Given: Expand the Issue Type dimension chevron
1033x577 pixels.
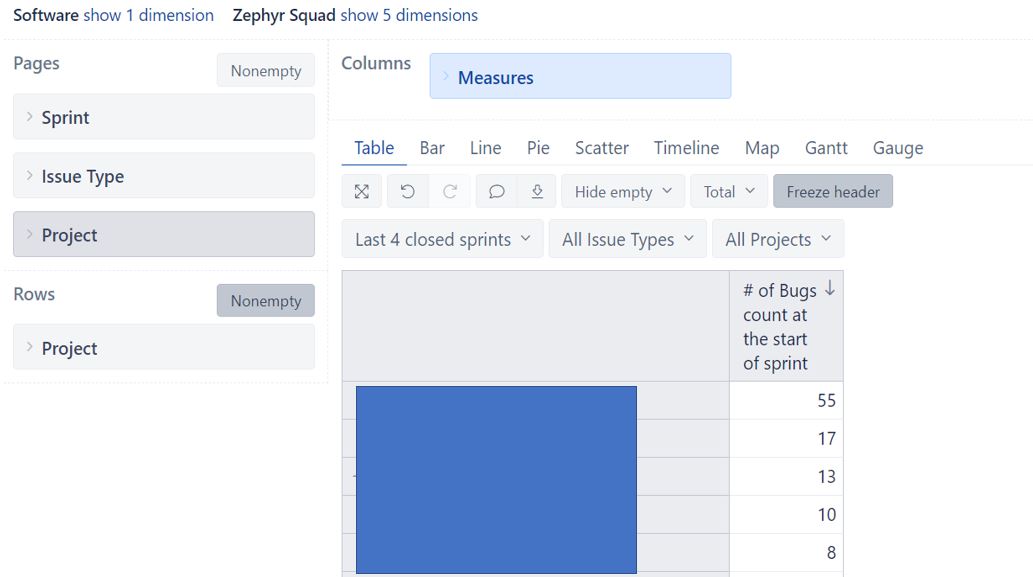Looking at the screenshot, I should pyautogui.click(x=30, y=175).
